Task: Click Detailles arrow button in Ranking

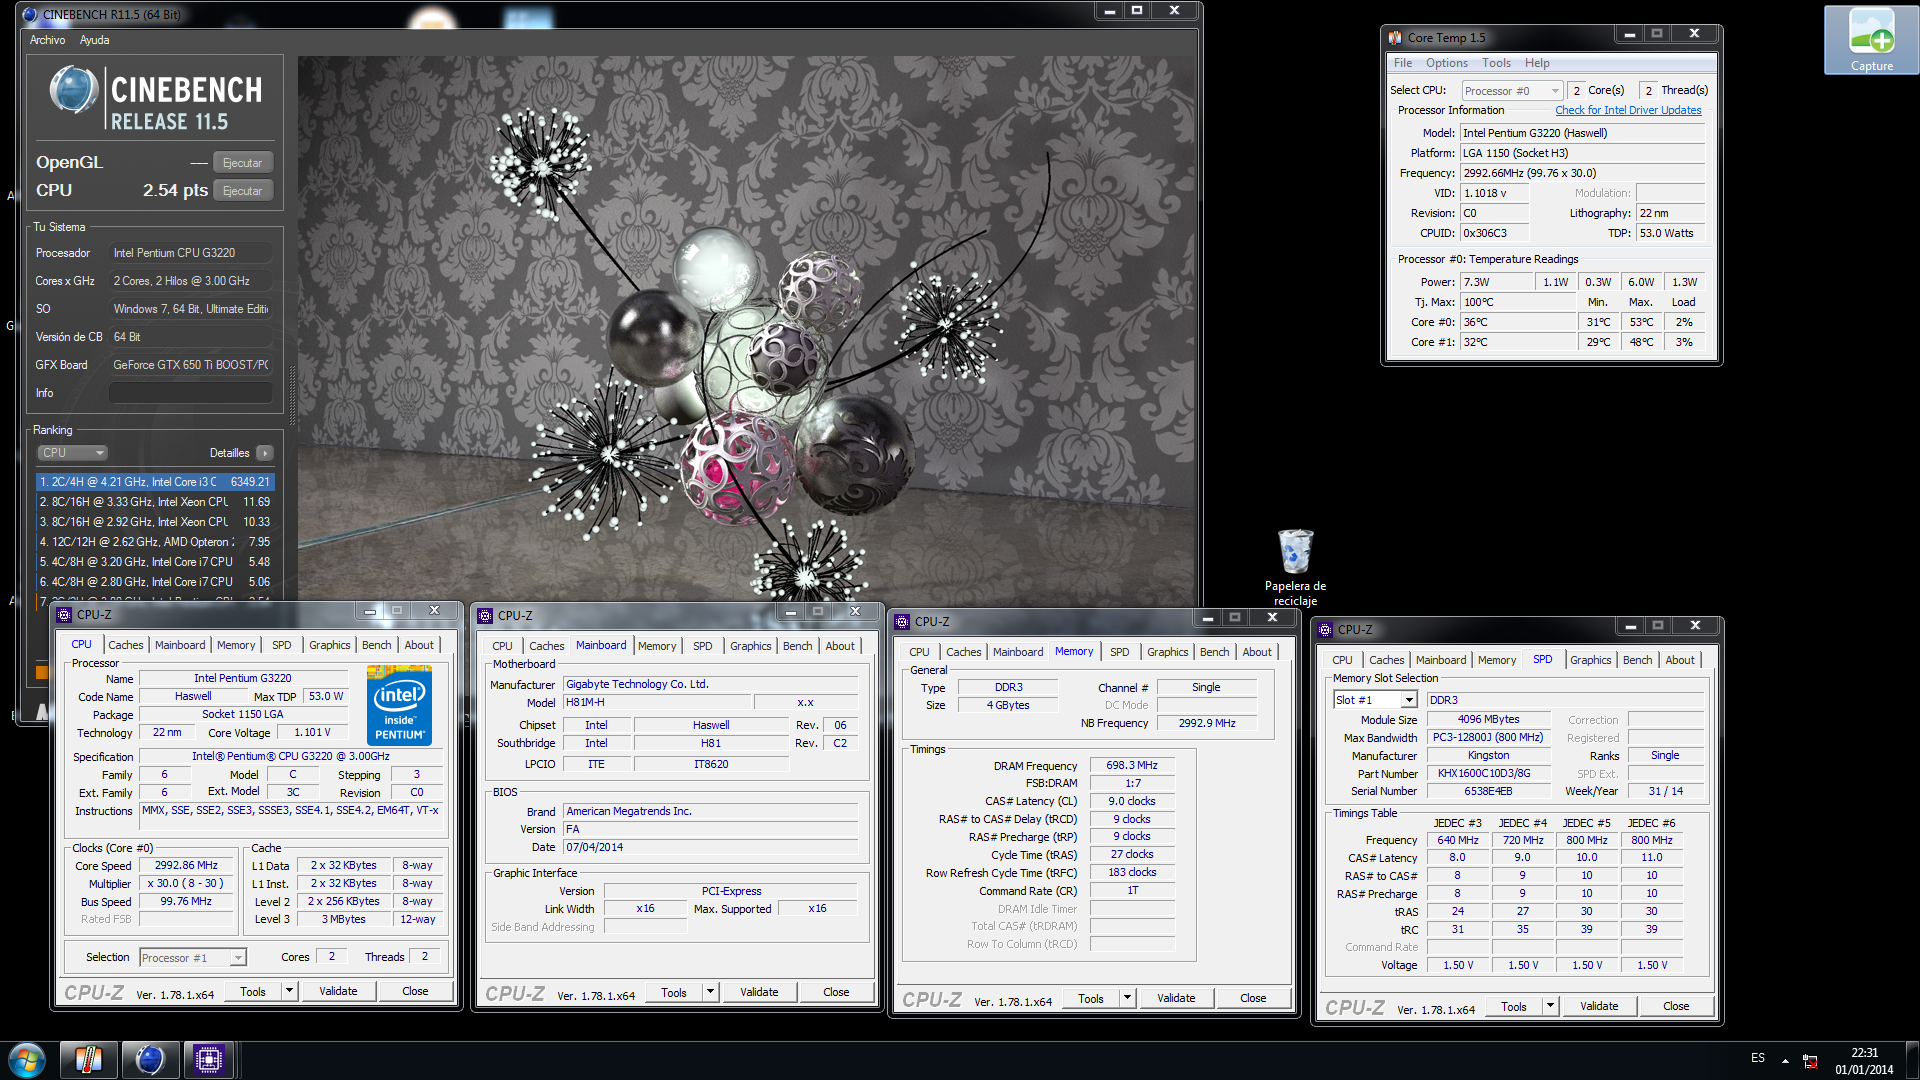Action: 265,453
